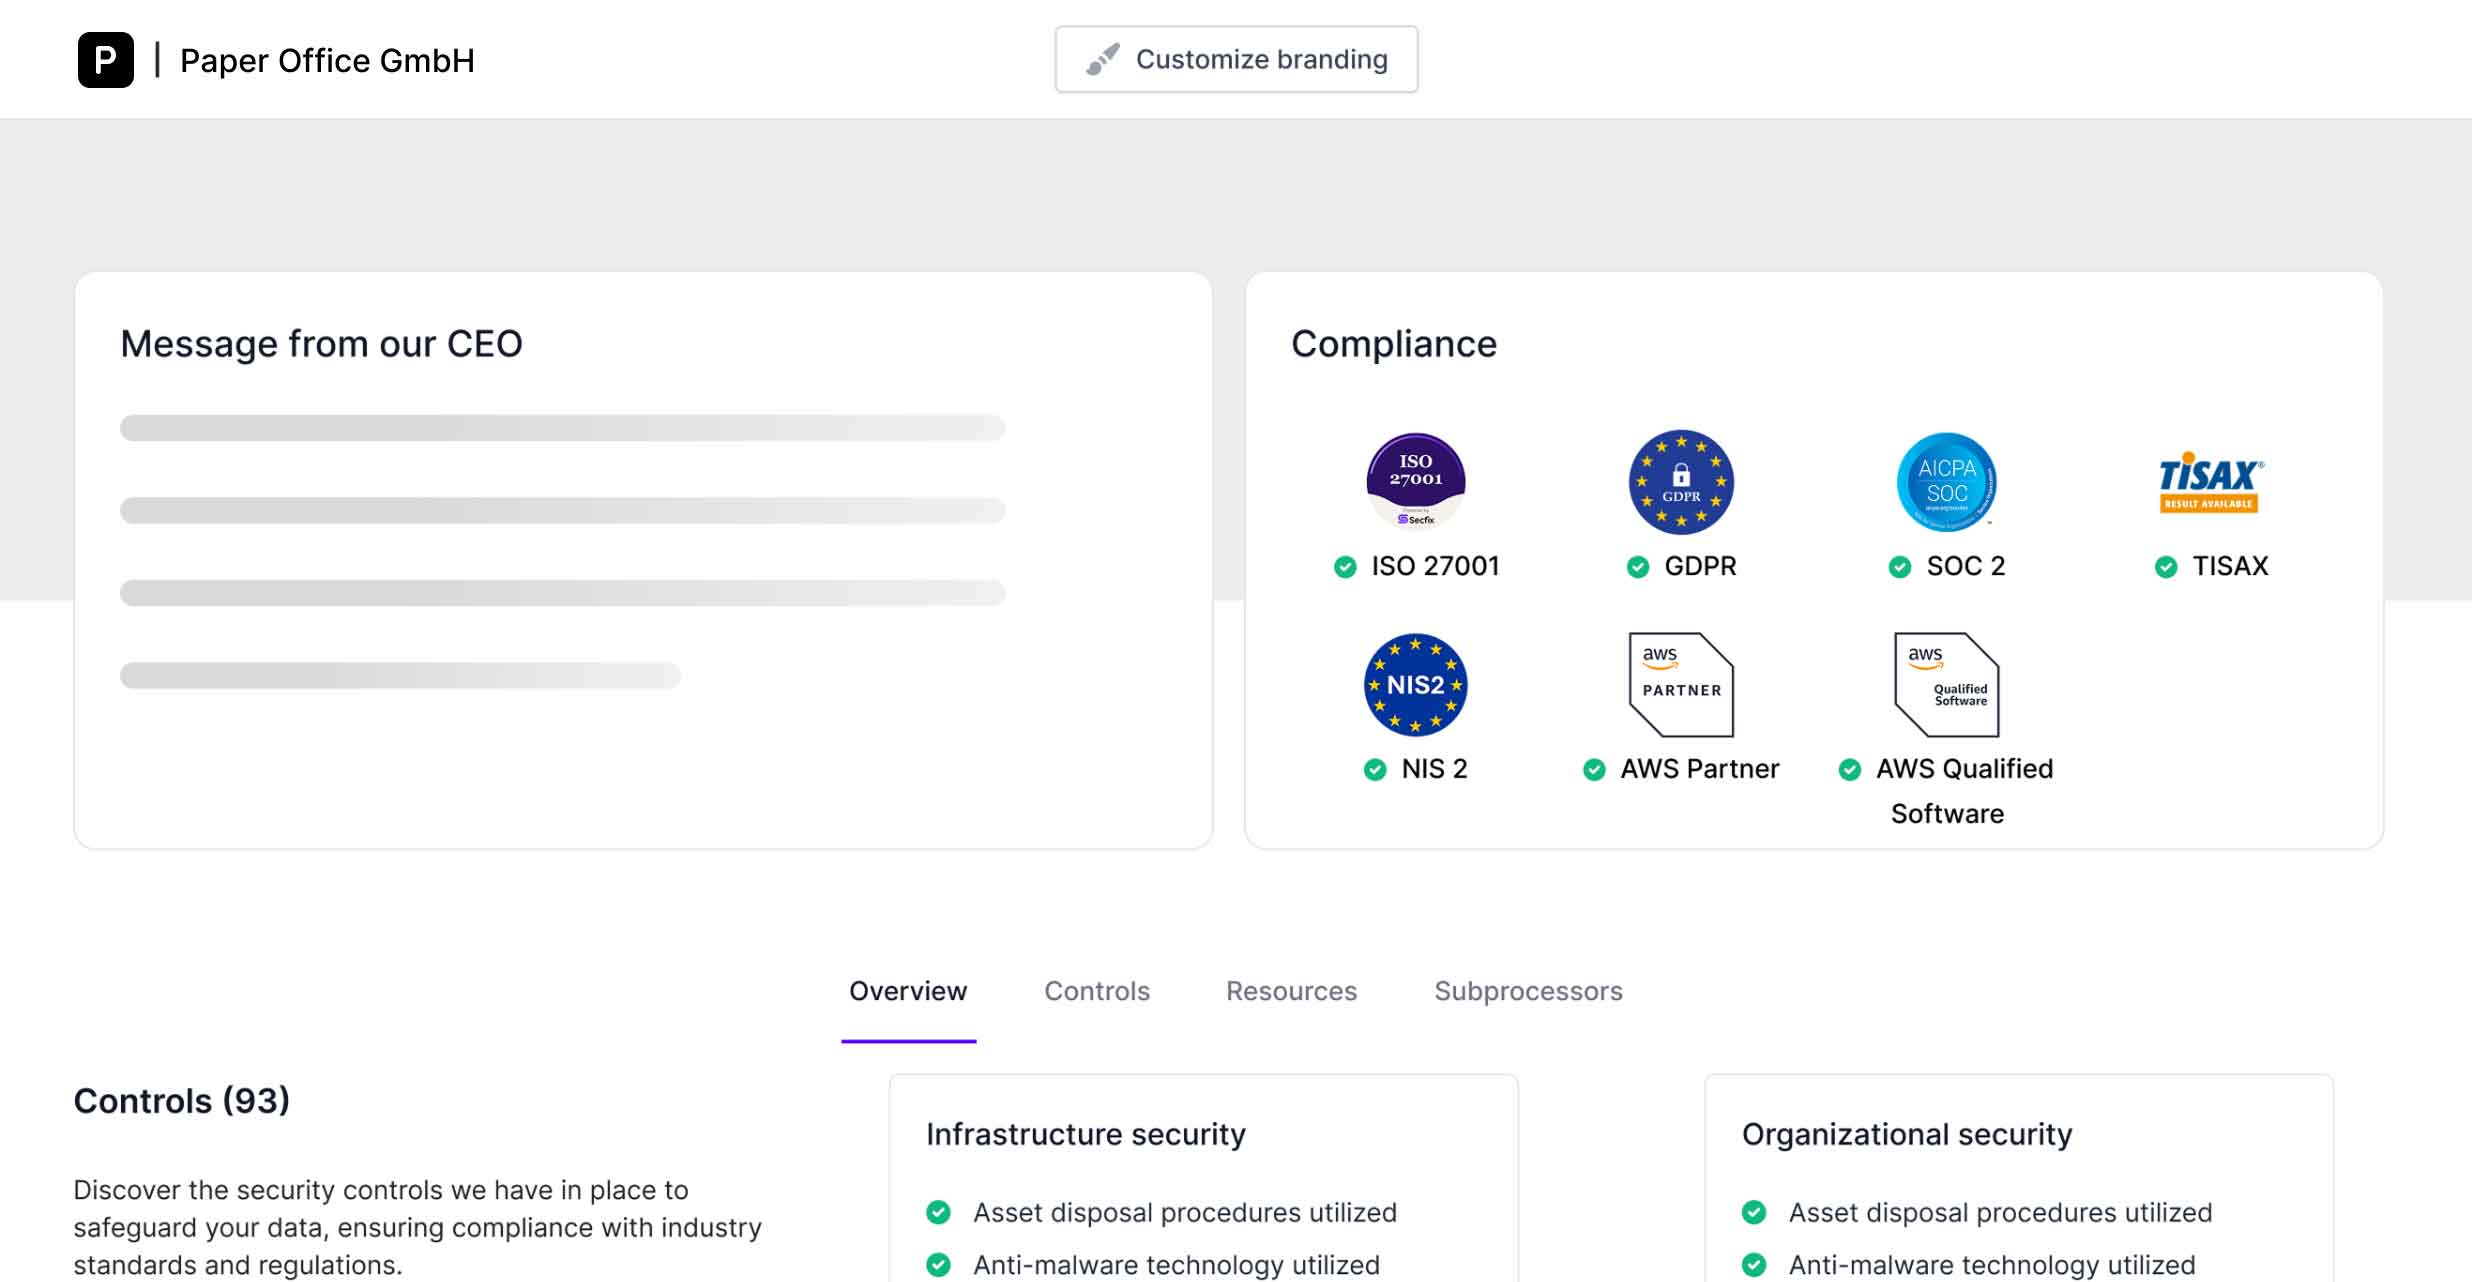Viewport: 2472px width, 1282px height.
Task: Click the Organizational security card heading
Action: tap(1907, 1135)
